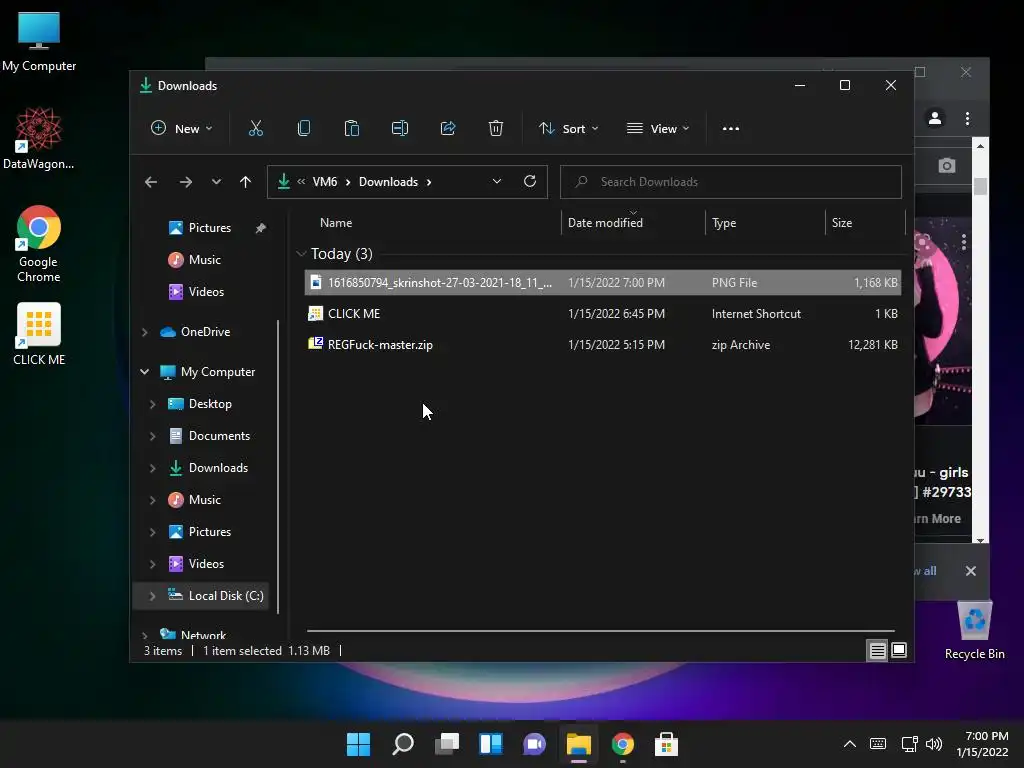Click the navigation pane vertical scrollbar
The image size is (1024, 768).
pos(279,467)
